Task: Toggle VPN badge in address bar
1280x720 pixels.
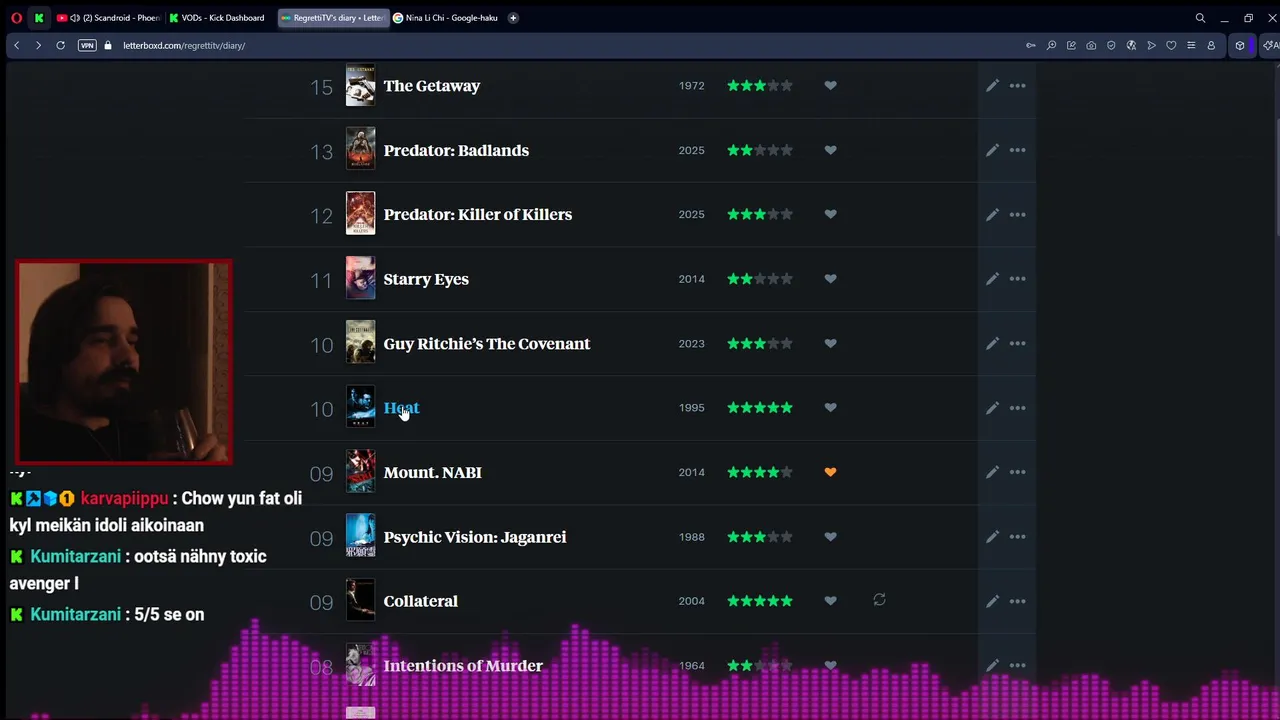Action: [x=87, y=45]
